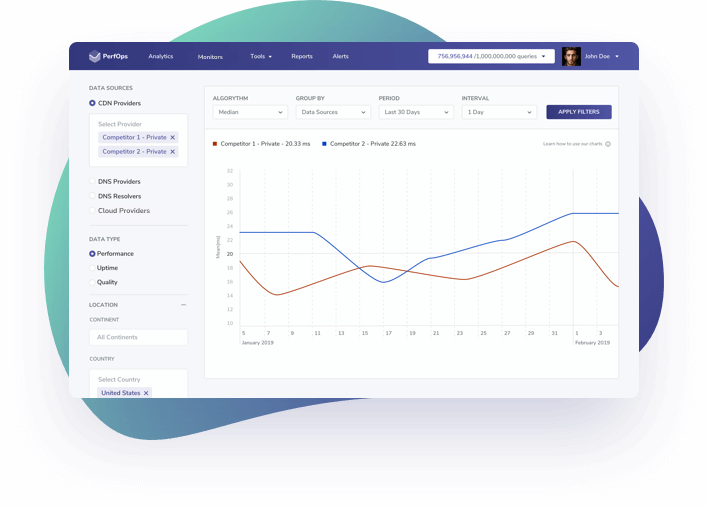Open Interval 1 Day dropdown
Screen dimensions: 708x507
(x=499, y=112)
